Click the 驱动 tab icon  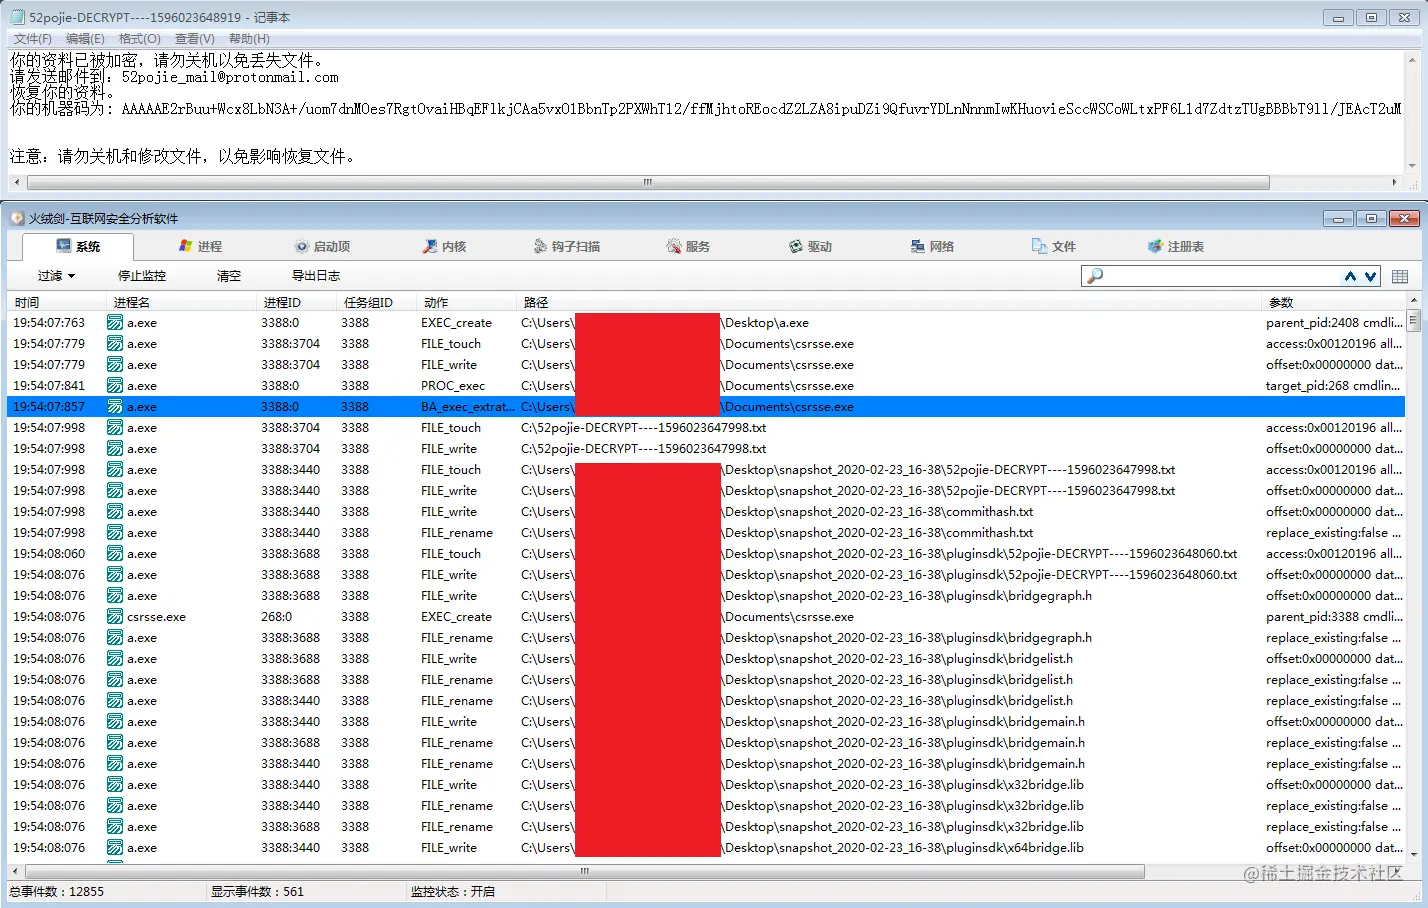coord(796,246)
